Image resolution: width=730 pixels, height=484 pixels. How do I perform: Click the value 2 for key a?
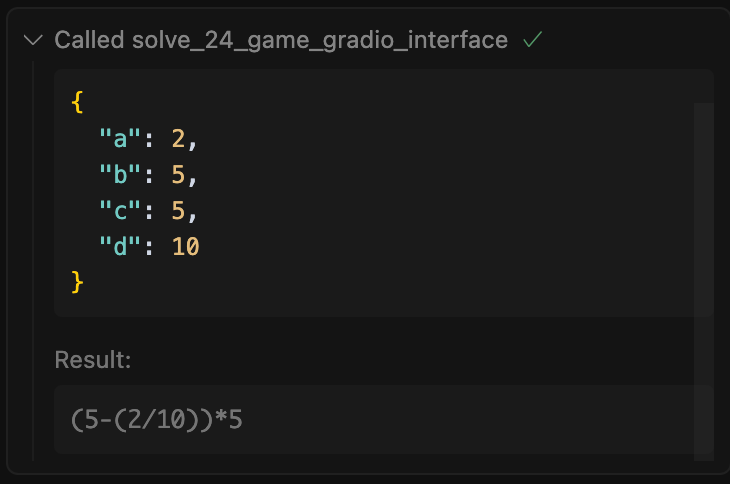tap(178, 138)
